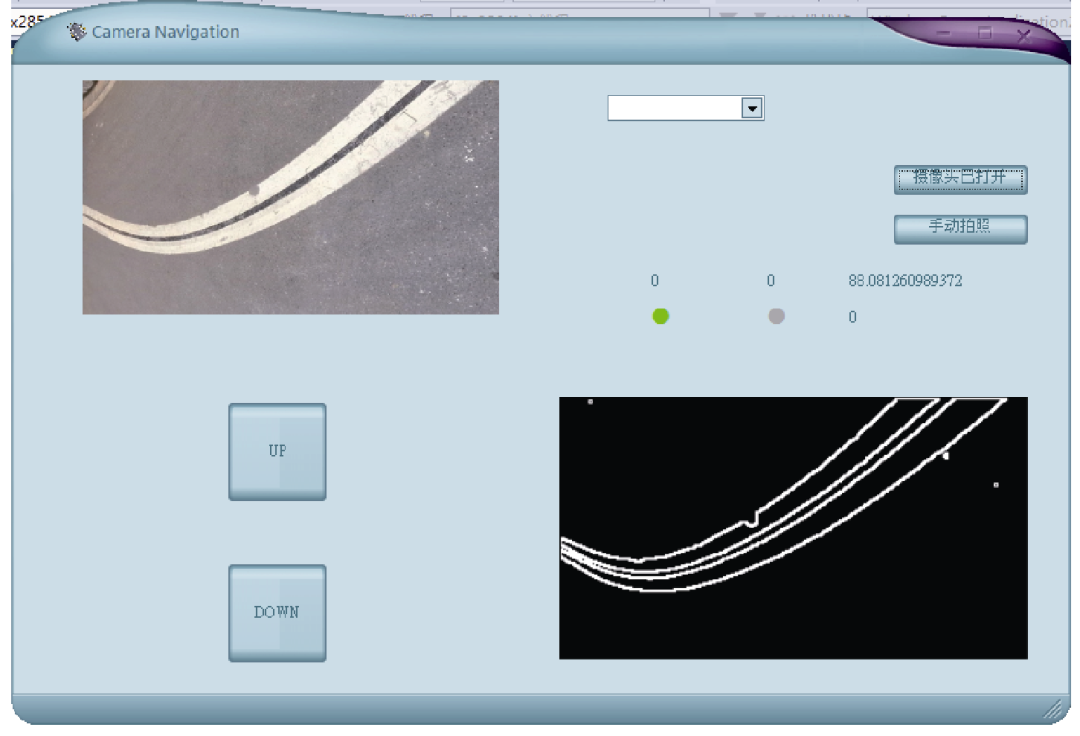Close the Camera Navigation window
1080x736 pixels.
[1024, 34]
